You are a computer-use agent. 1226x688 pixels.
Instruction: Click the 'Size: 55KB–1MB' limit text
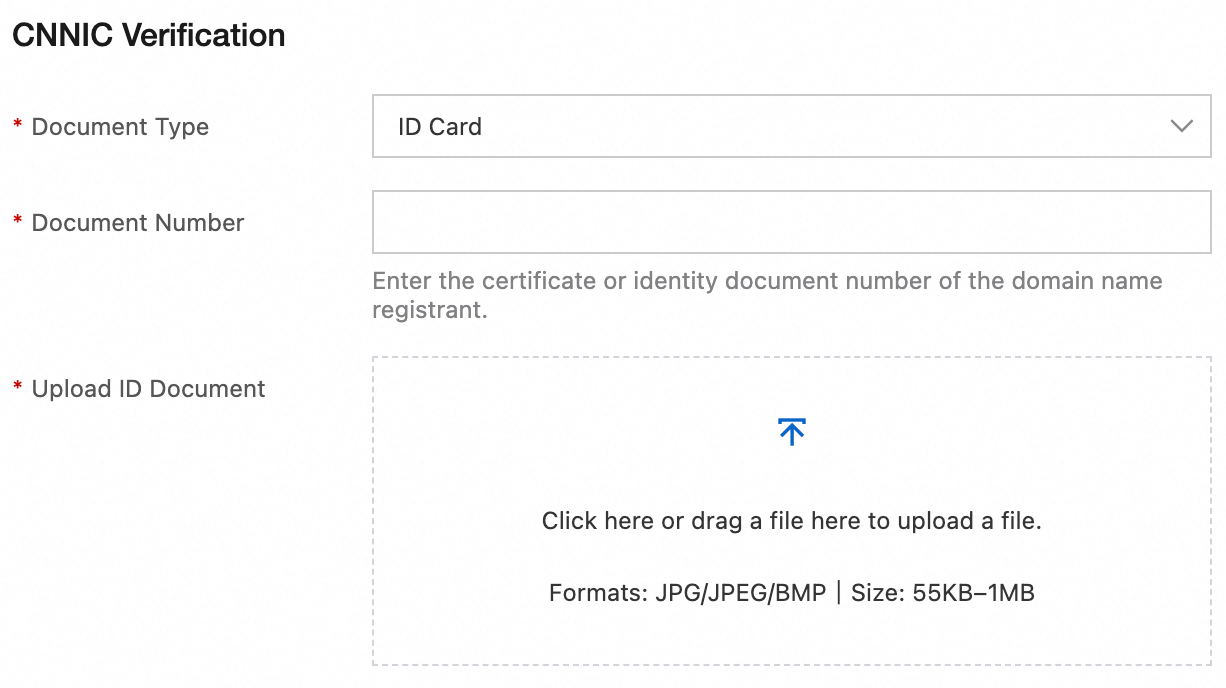(x=942, y=593)
